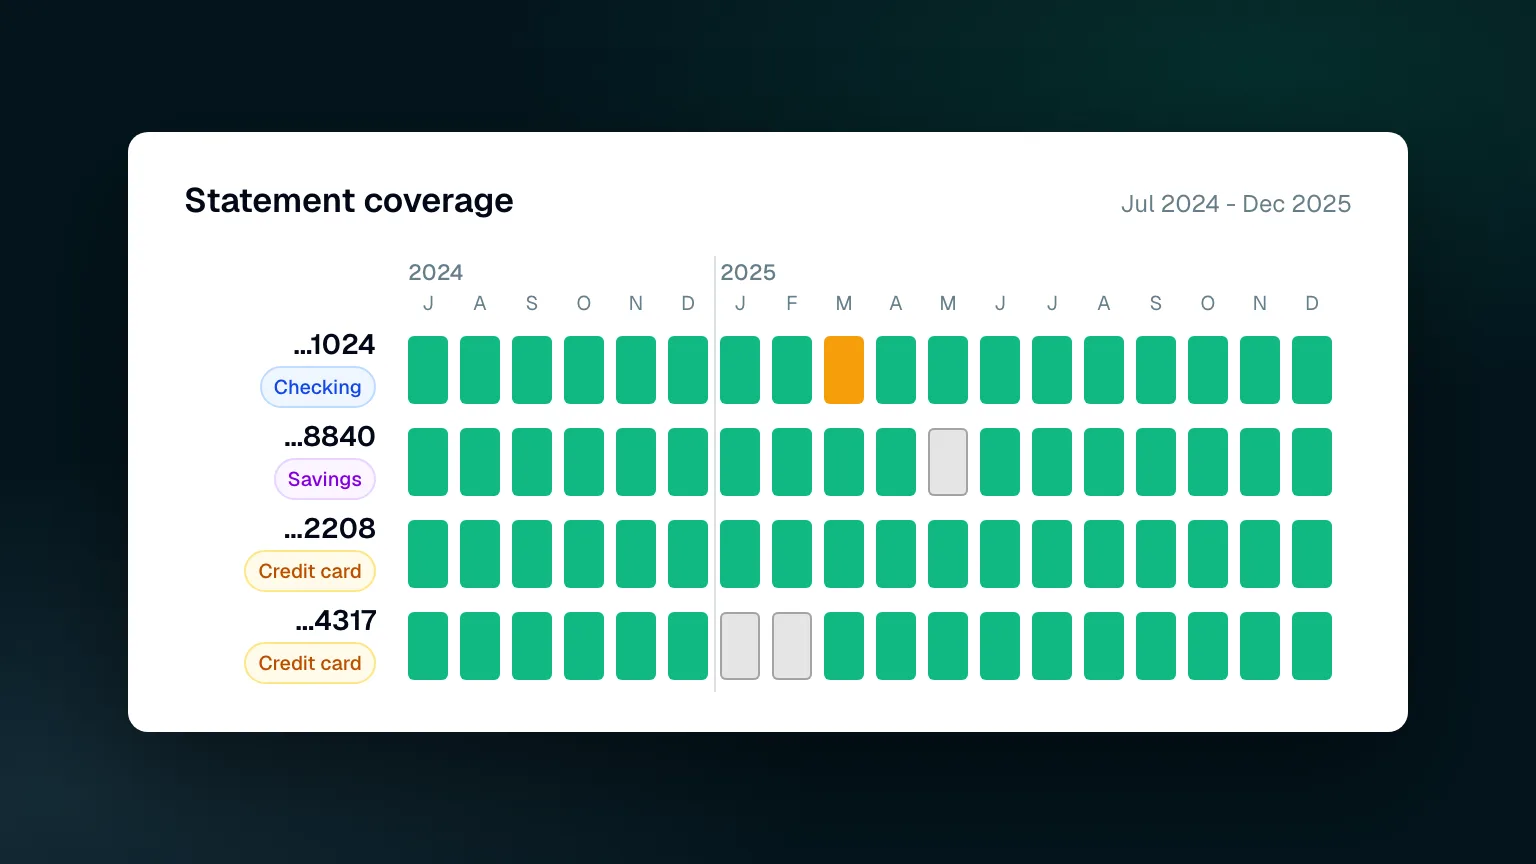Click the Checking badge under account 1024
The width and height of the screenshot is (1536, 864).
pos(318,387)
